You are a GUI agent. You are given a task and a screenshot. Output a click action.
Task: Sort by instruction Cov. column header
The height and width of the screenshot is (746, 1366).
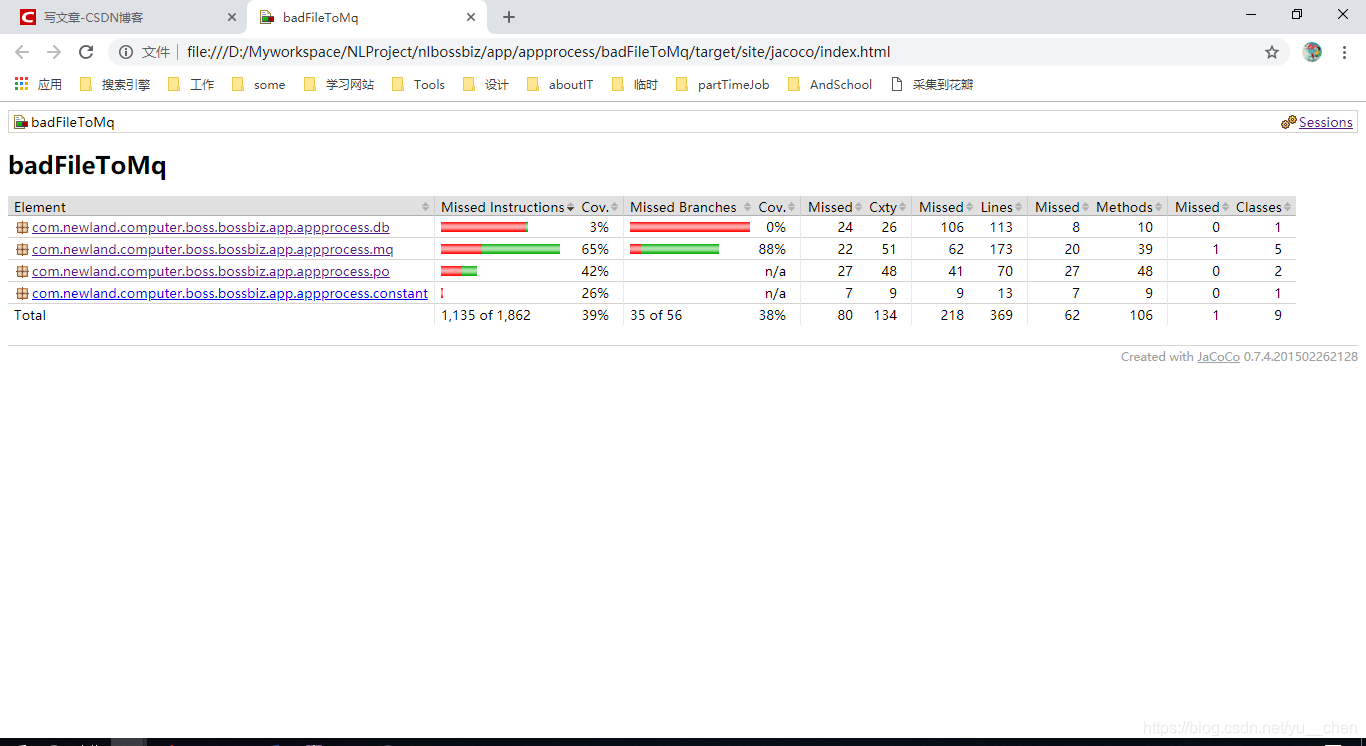tap(599, 207)
